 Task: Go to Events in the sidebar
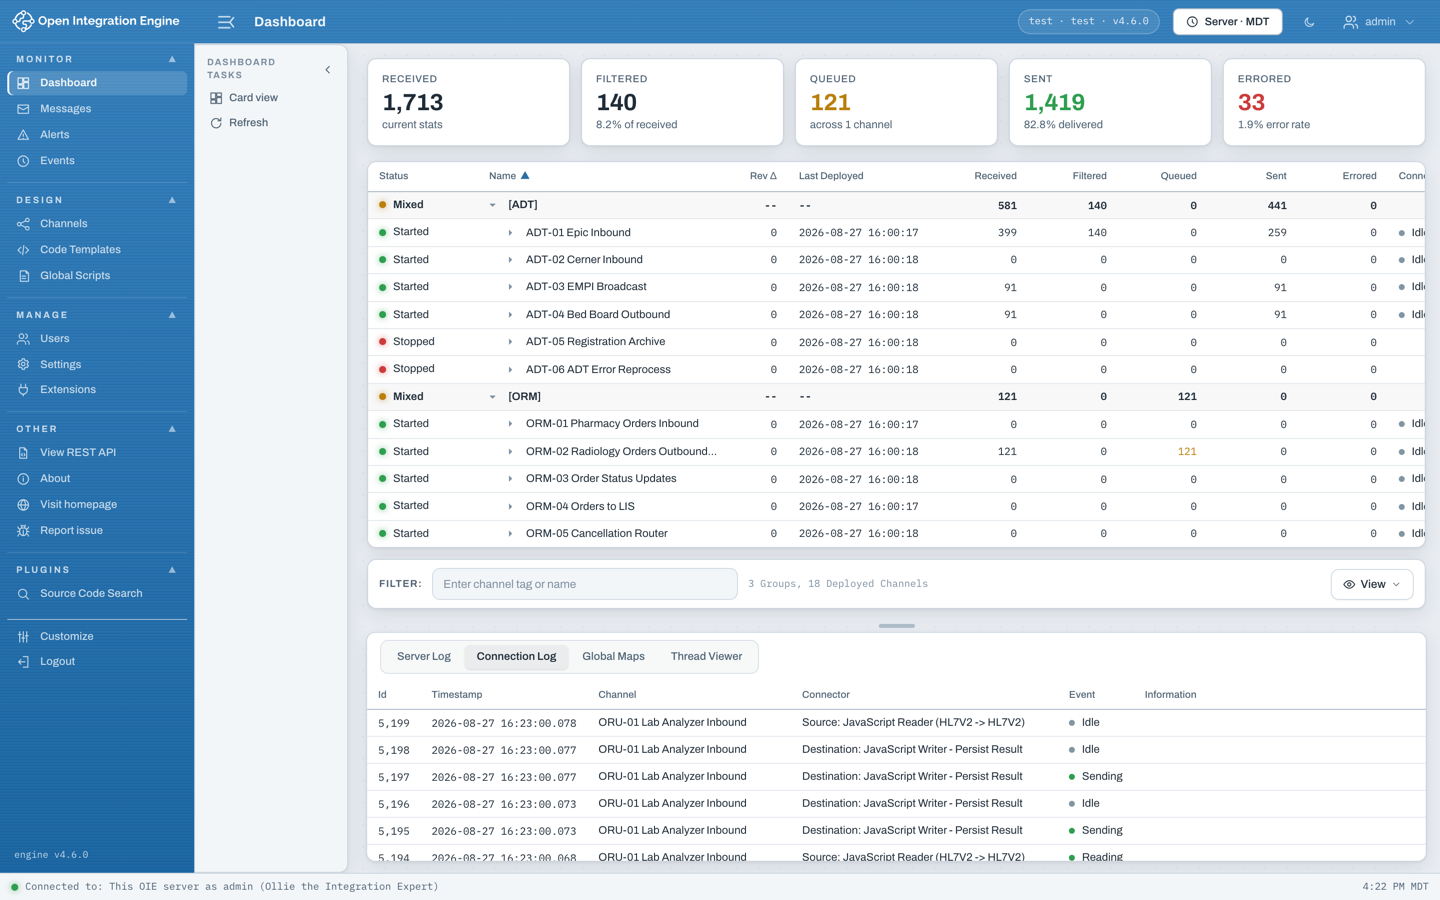[97, 161]
